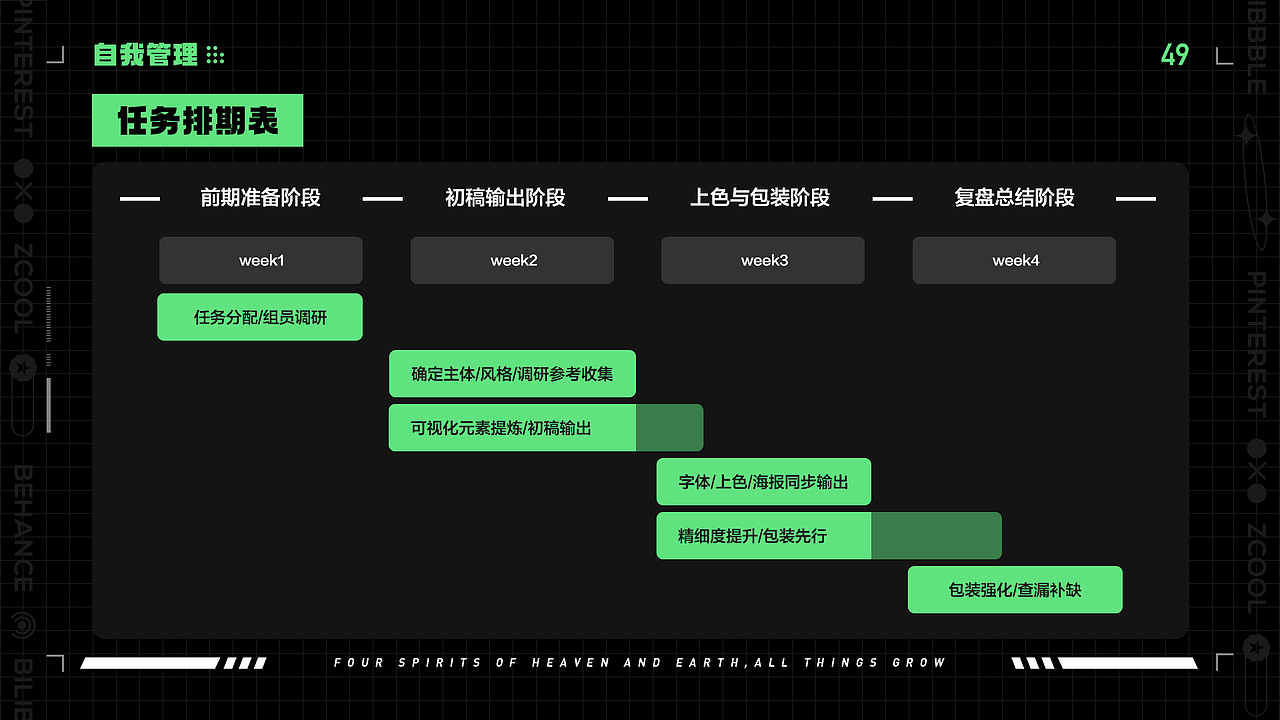This screenshot has width=1280, height=720.
Task: Click the dark progress segment of 精细度提升/包装先行
Action: 936,535
